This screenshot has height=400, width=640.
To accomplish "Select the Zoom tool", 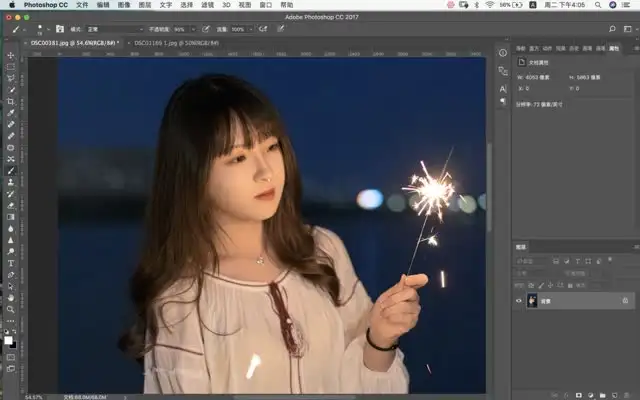I will point(11,309).
